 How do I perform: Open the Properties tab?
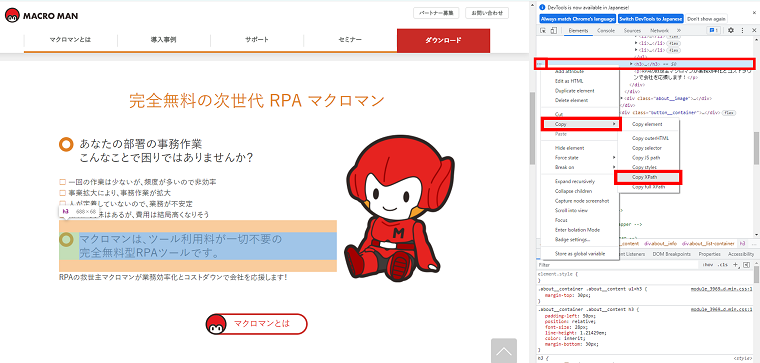coord(710,254)
